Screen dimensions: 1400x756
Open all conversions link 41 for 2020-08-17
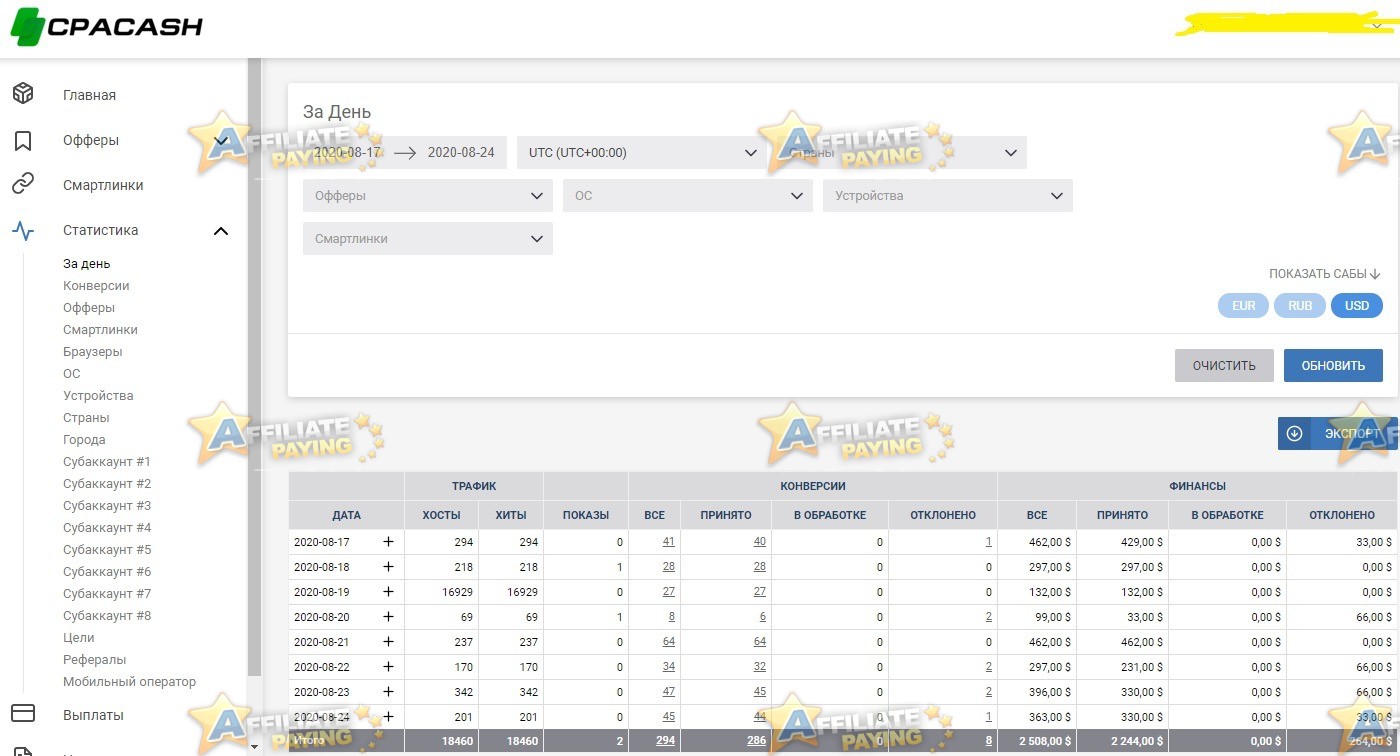[x=669, y=541]
